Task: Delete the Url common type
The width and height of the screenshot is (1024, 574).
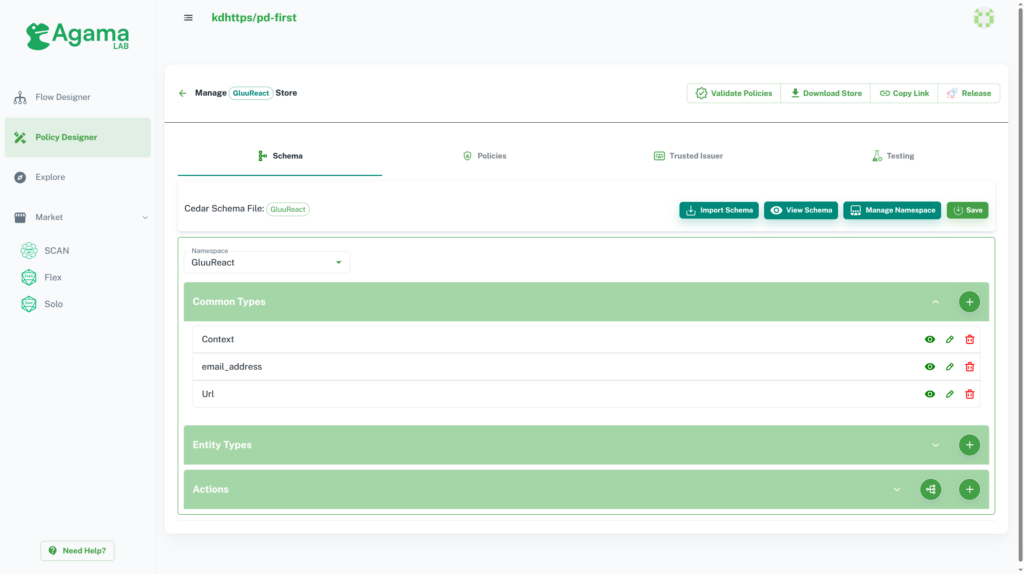Action: tap(970, 394)
